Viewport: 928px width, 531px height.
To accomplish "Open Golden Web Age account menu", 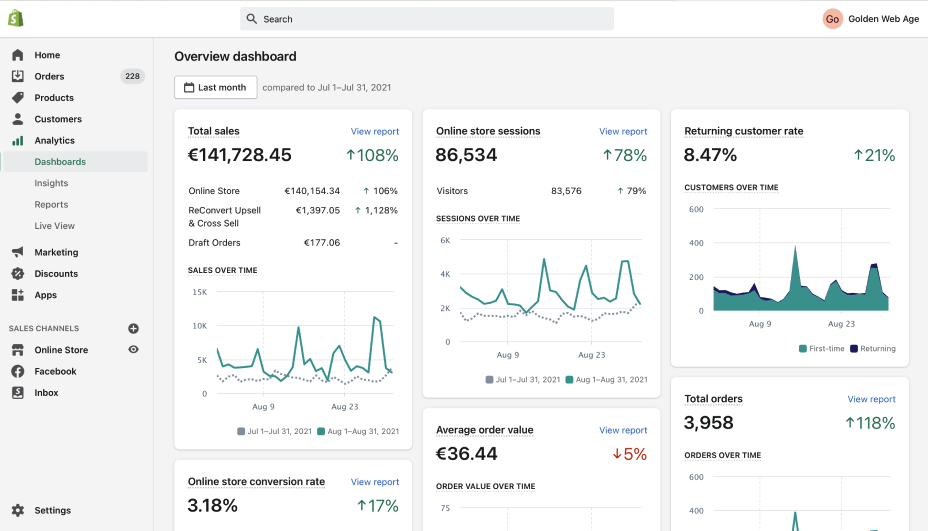I will (x=871, y=19).
